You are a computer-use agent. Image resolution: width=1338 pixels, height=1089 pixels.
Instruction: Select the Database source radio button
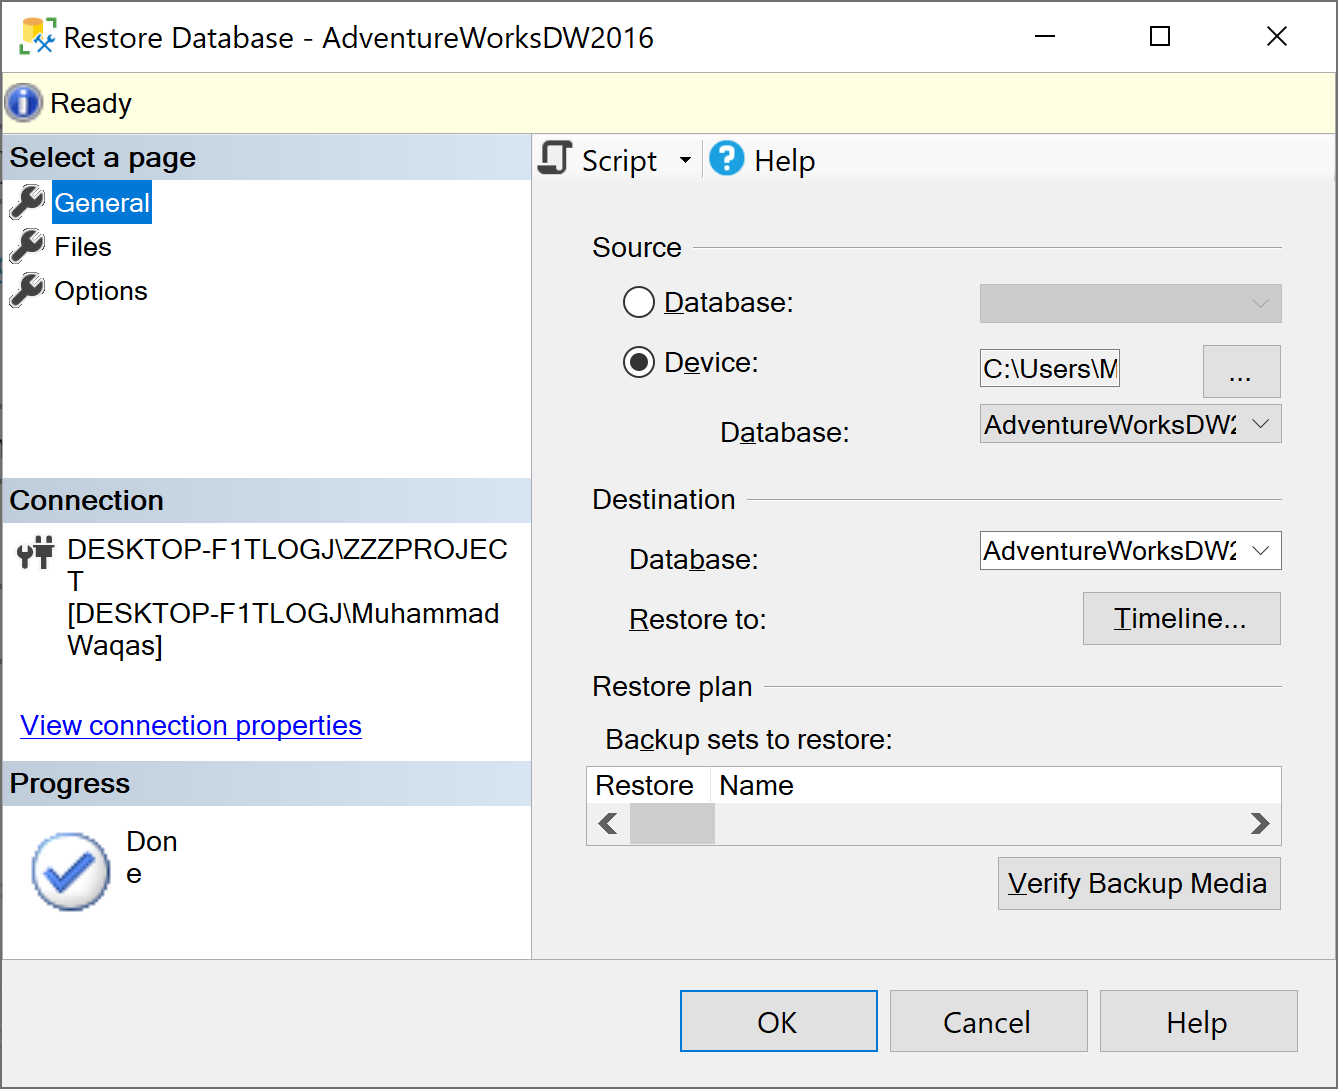(x=639, y=302)
